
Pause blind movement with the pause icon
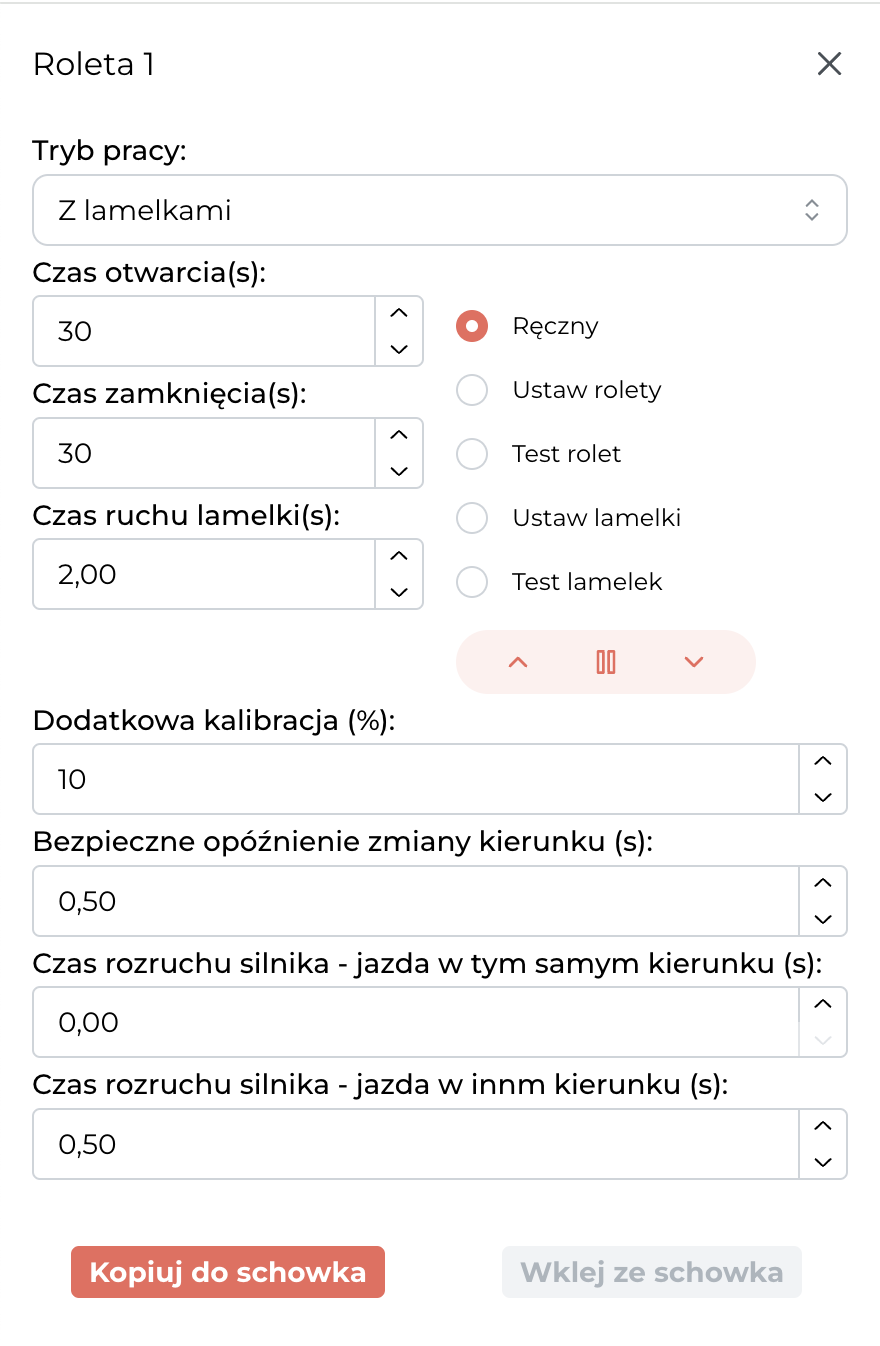606,662
